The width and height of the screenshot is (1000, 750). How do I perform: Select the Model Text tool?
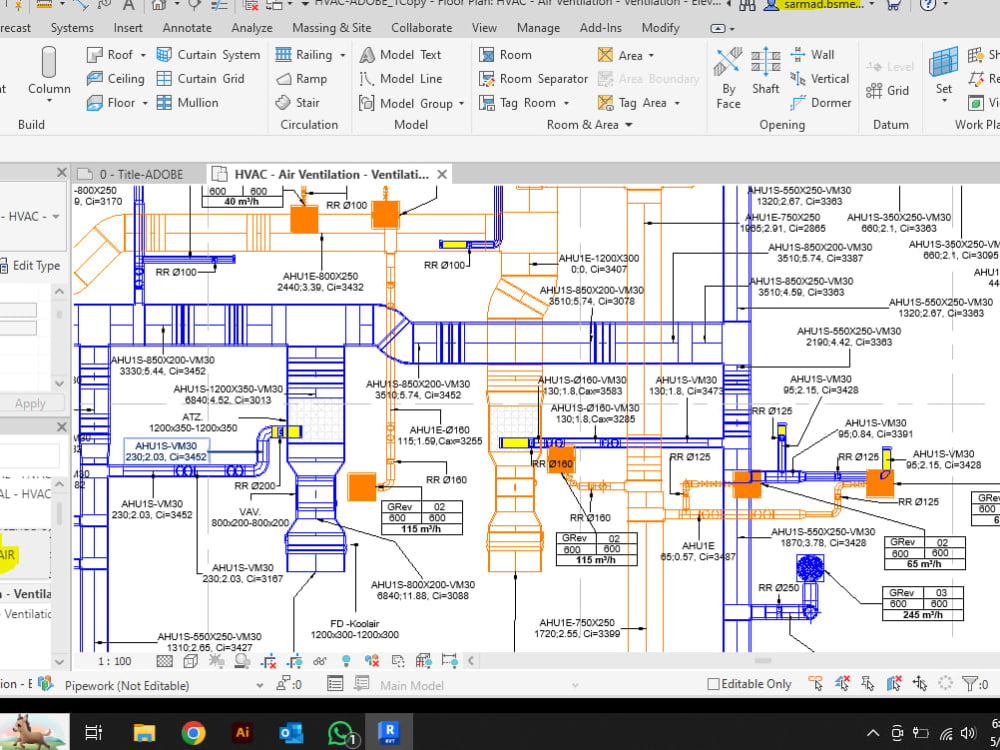[400, 55]
